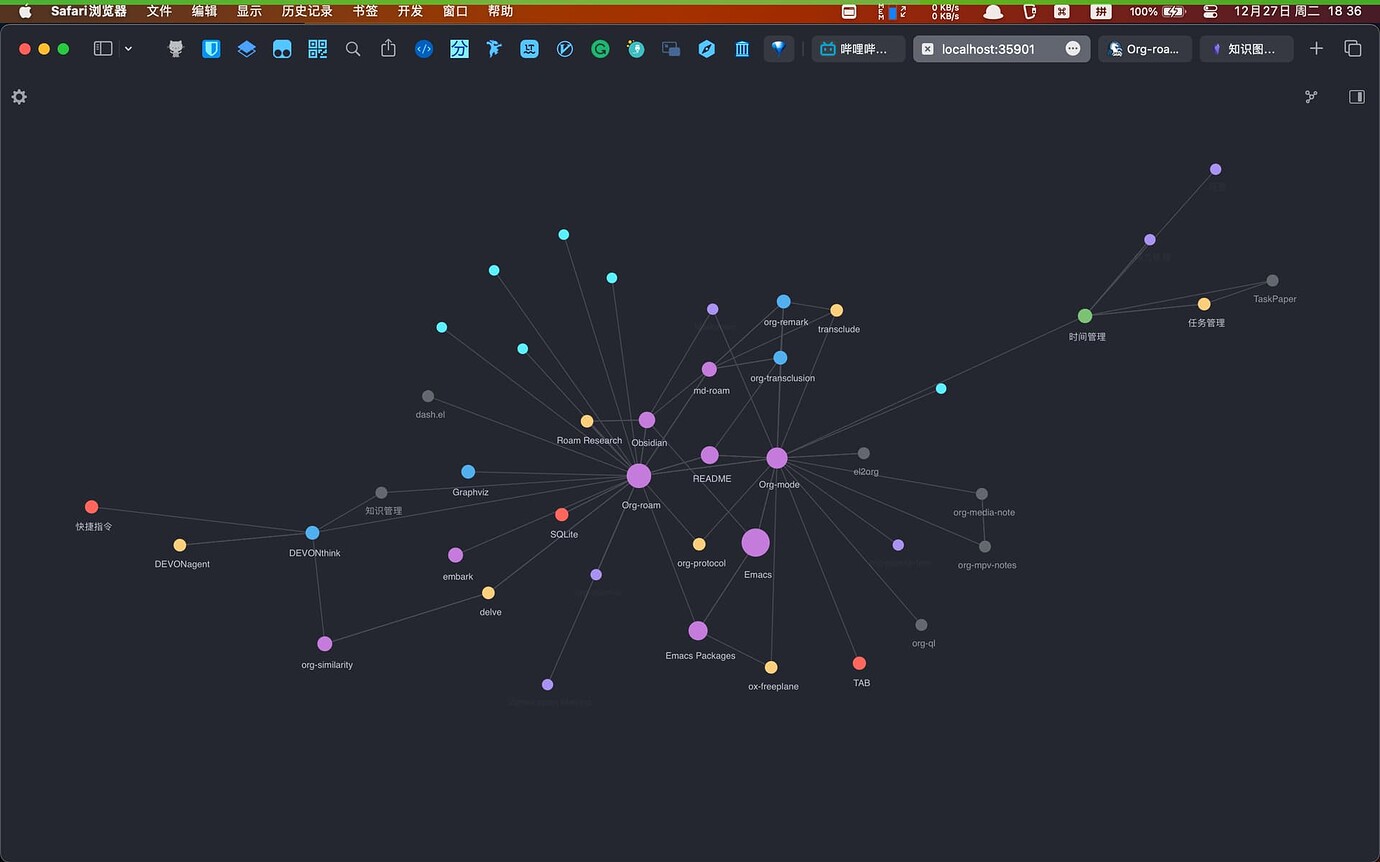Show the tab overview
Viewport: 1380px width, 862px height.
(x=1353, y=48)
